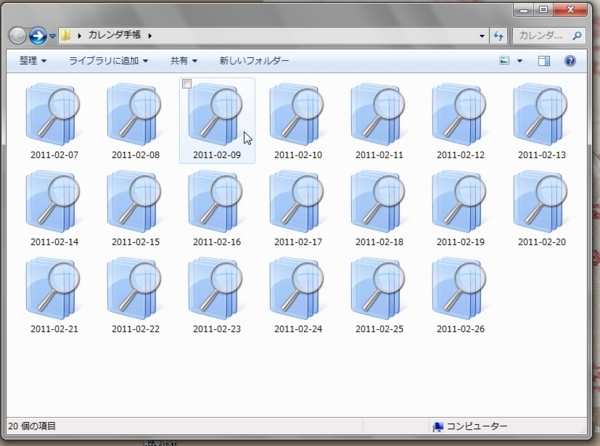600x446 pixels.
Task: Open Explorer help with question mark icon
Action: point(570,61)
